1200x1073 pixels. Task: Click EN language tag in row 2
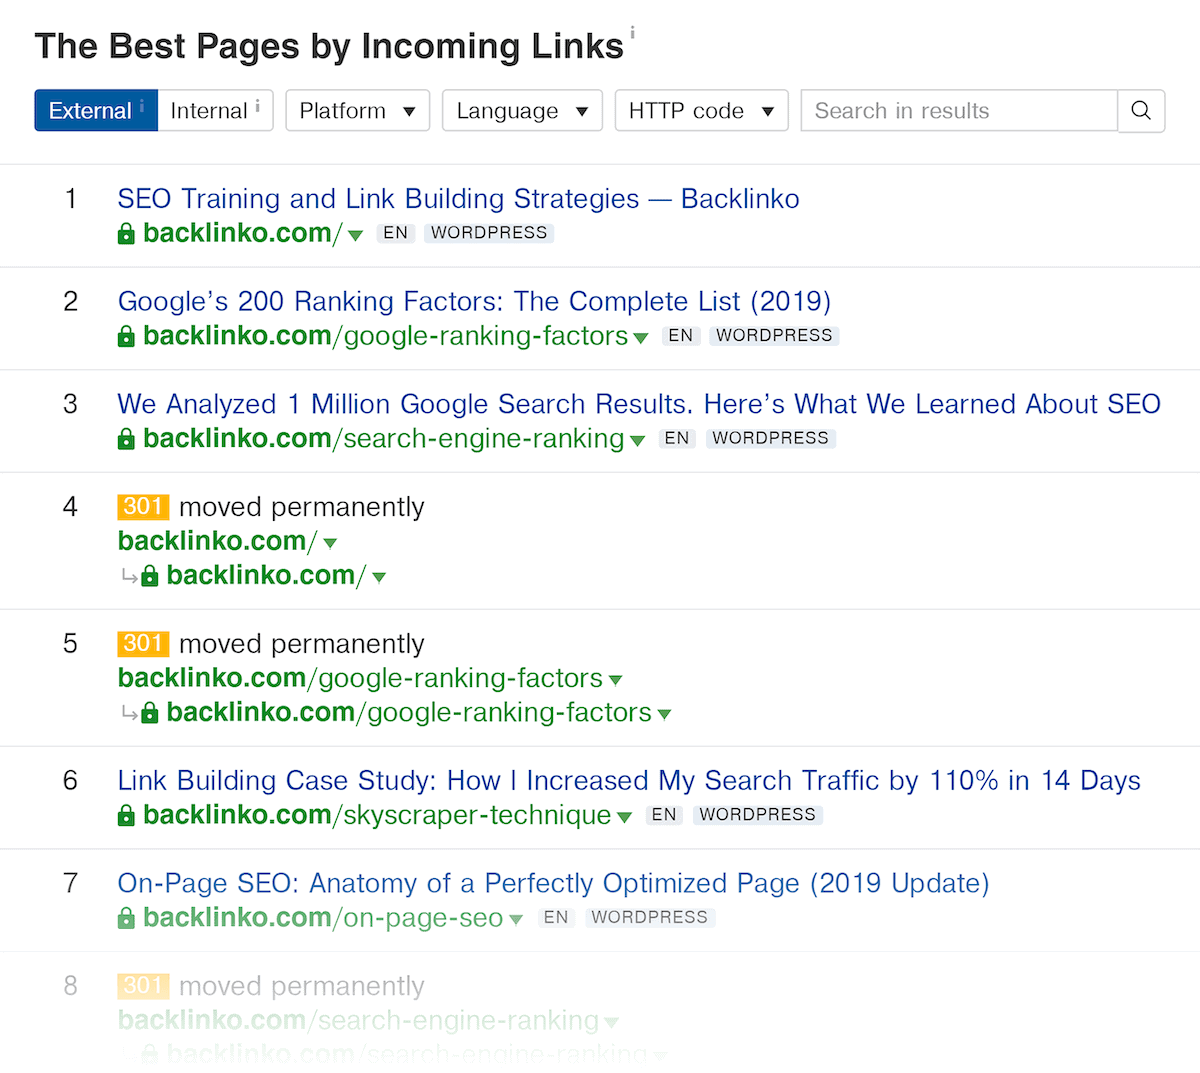click(x=681, y=336)
